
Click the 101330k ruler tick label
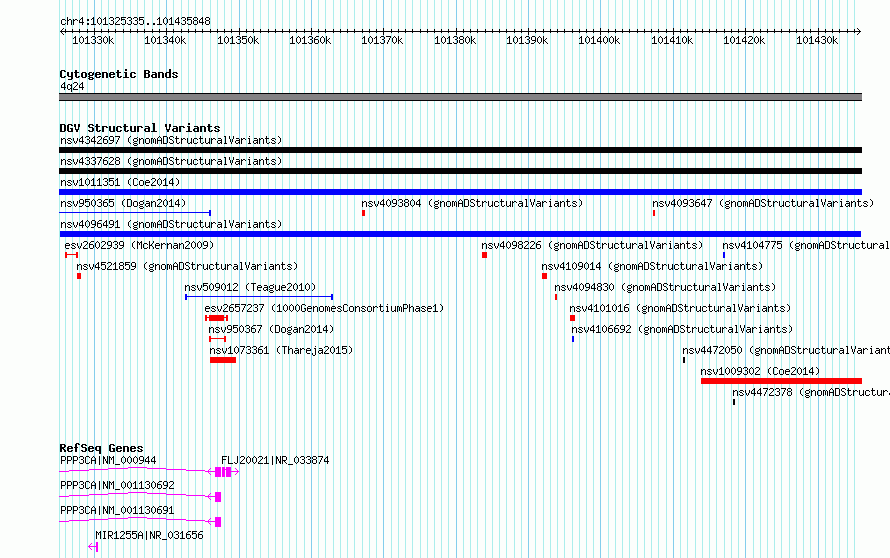[93, 40]
